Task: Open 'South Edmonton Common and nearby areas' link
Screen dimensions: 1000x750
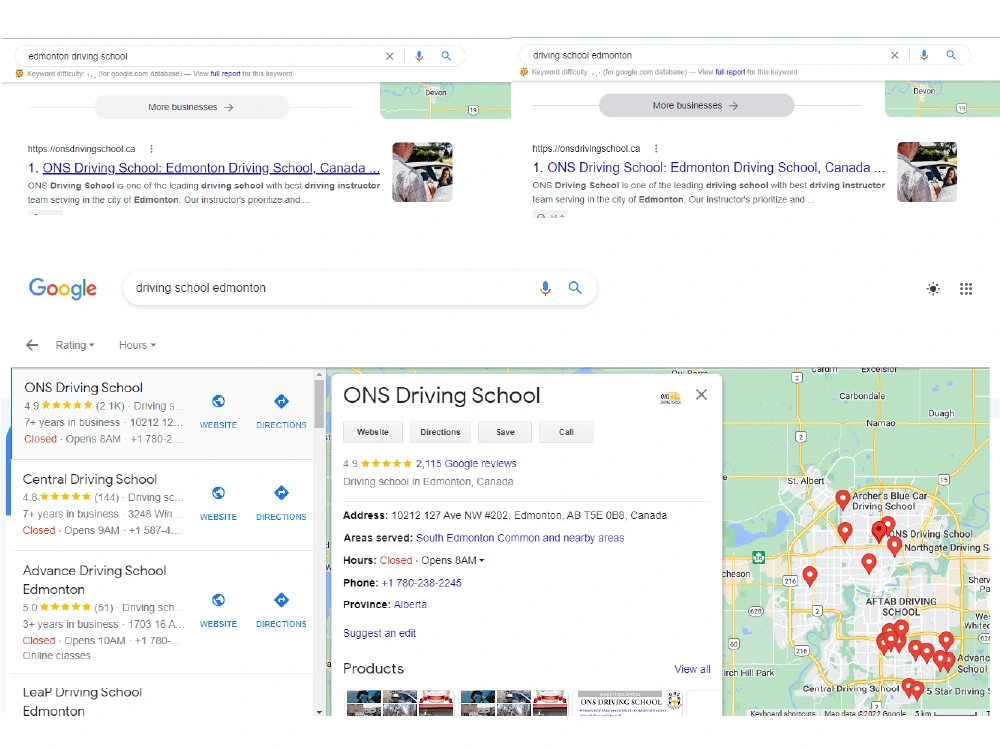Action: click(x=520, y=538)
